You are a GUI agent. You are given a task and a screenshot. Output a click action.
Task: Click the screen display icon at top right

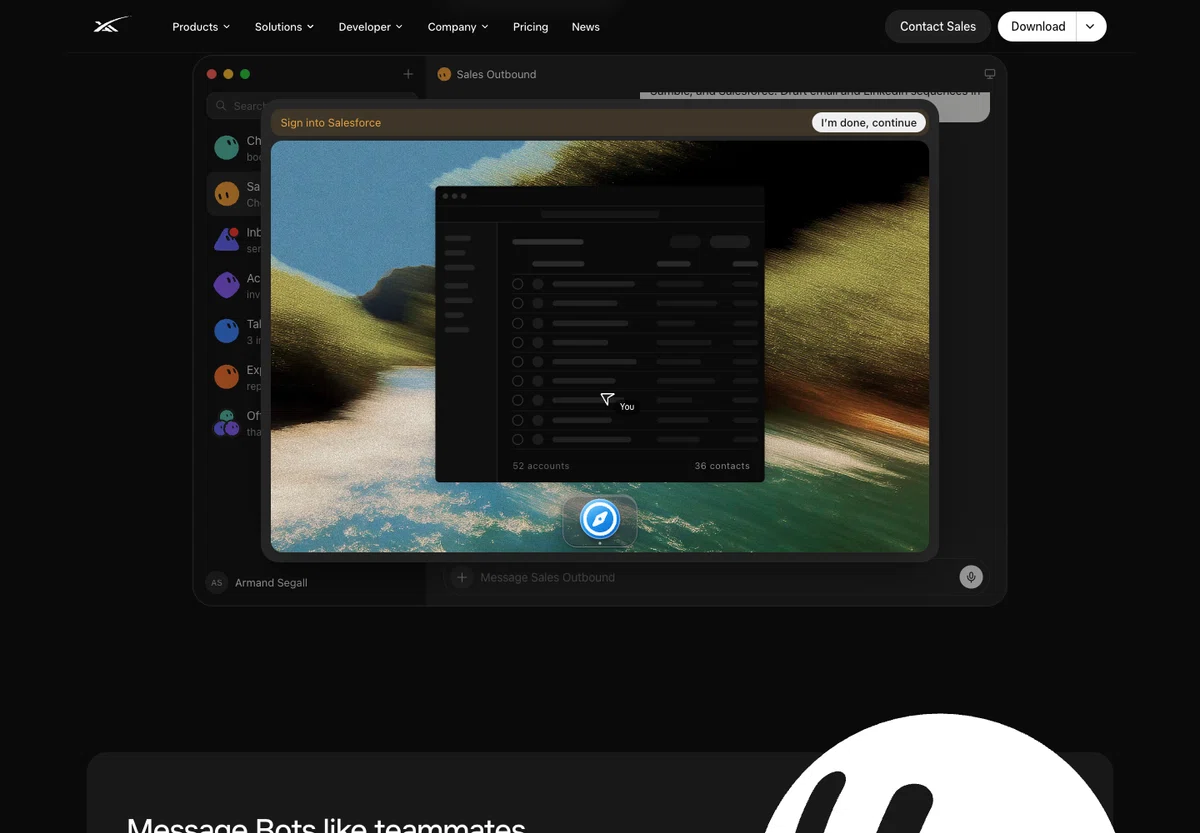[990, 74]
